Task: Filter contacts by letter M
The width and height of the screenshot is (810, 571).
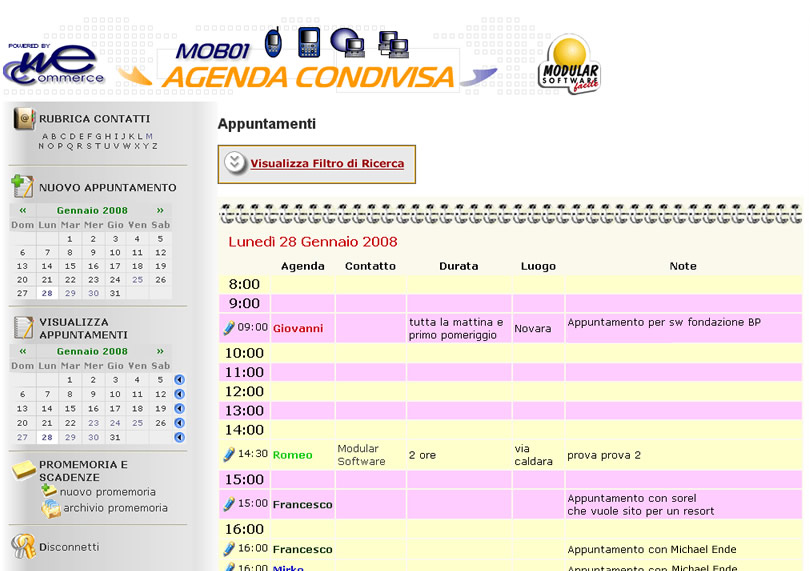Action: coord(149,136)
